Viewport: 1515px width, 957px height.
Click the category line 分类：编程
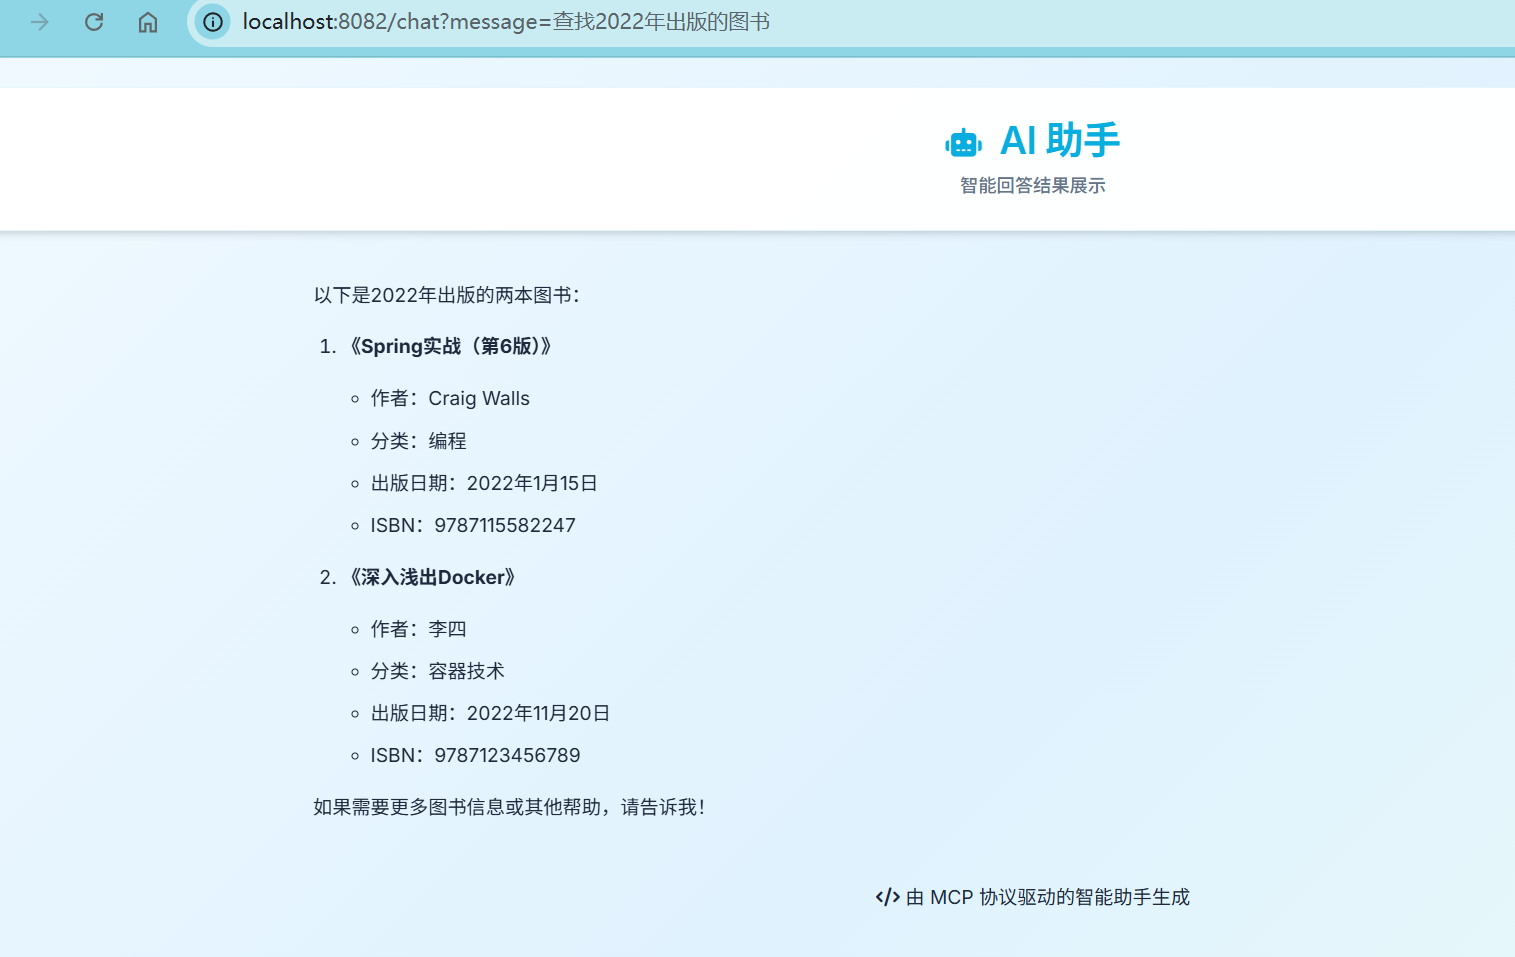pos(418,441)
